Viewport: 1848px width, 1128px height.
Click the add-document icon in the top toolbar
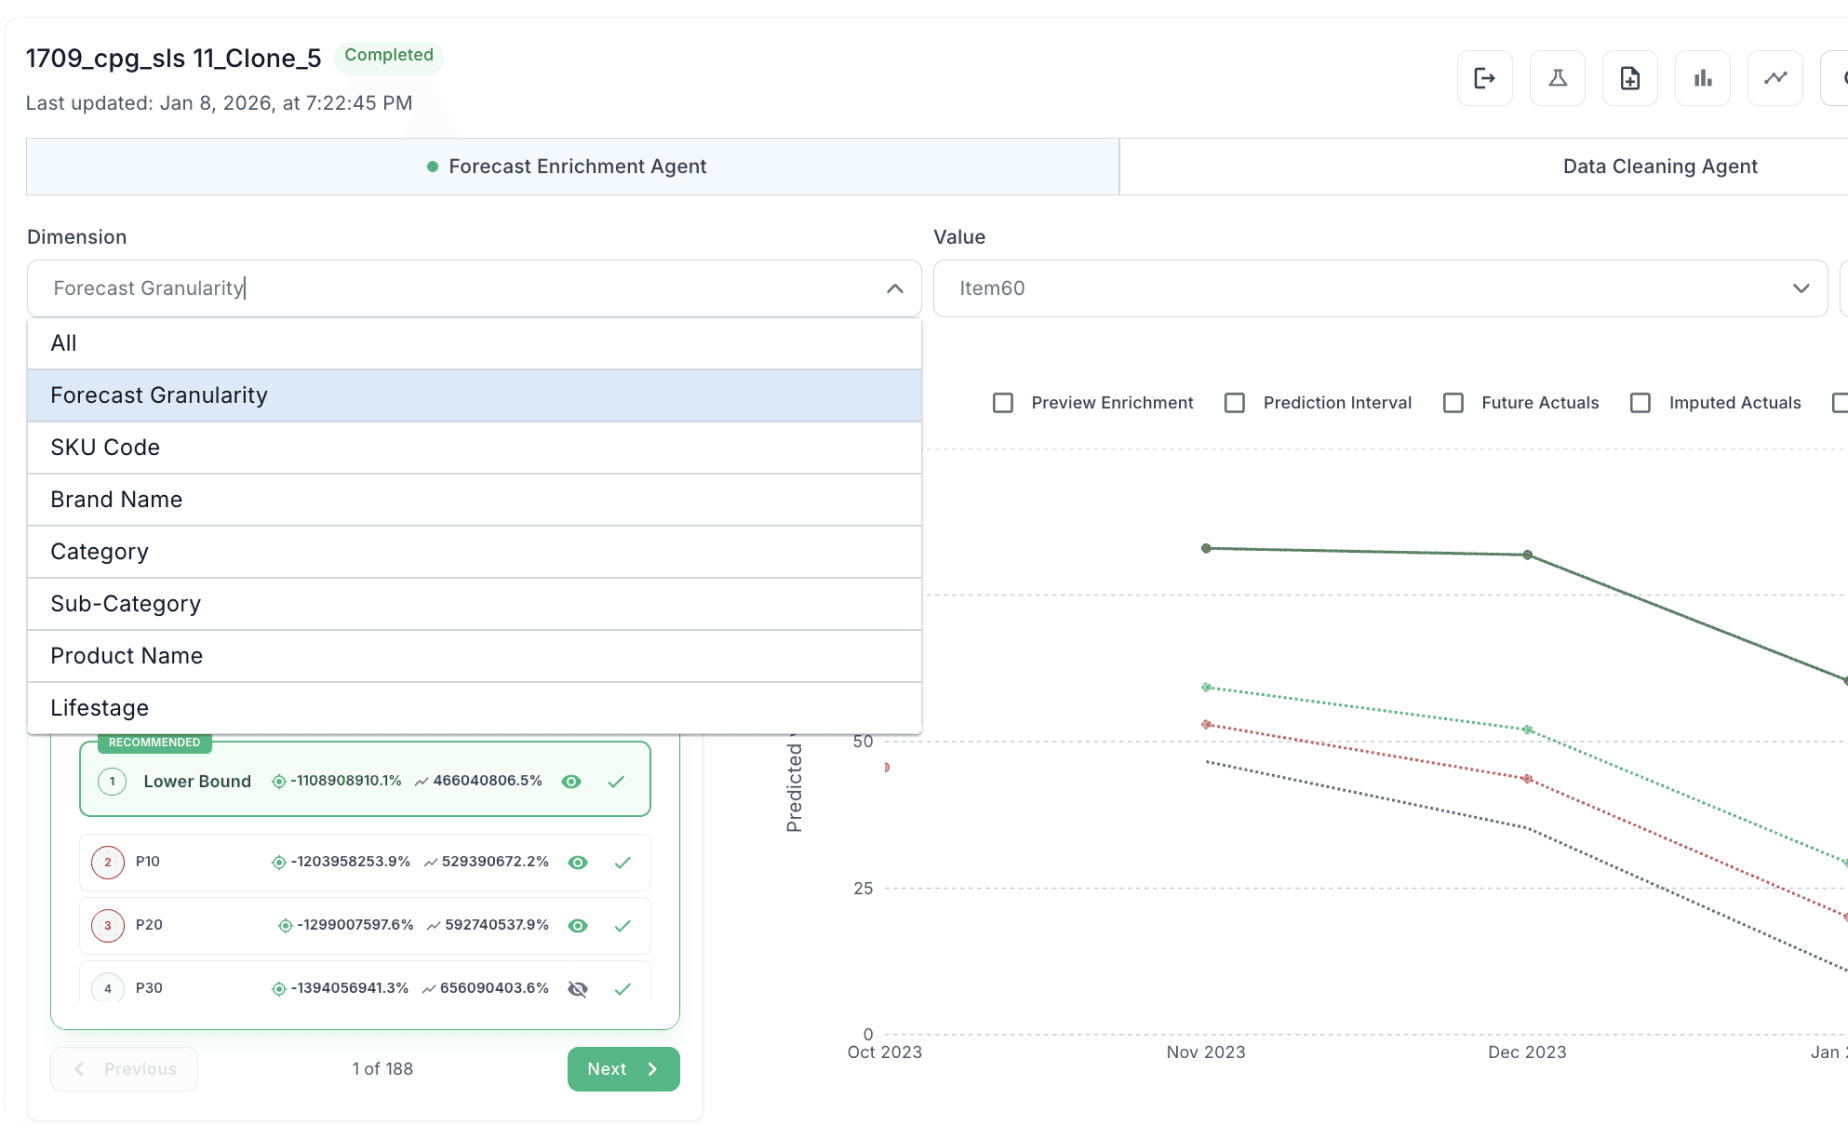(1630, 78)
